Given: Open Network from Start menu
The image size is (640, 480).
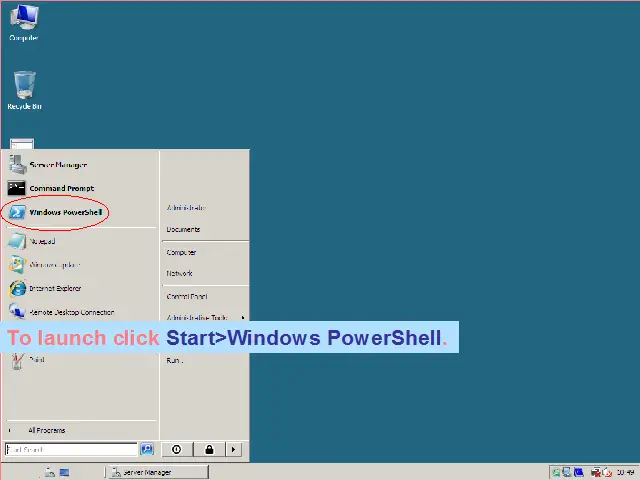Looking at the screenshot, I should [179, 273].
